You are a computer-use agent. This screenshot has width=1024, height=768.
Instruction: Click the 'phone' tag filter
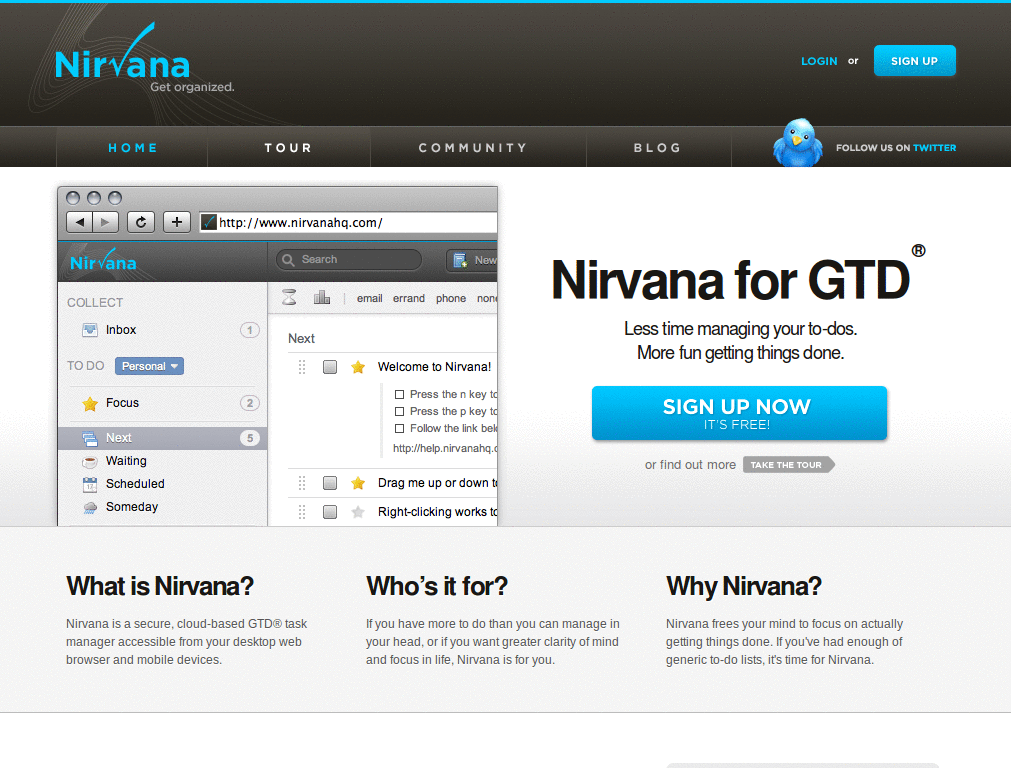tap(451, 298)
